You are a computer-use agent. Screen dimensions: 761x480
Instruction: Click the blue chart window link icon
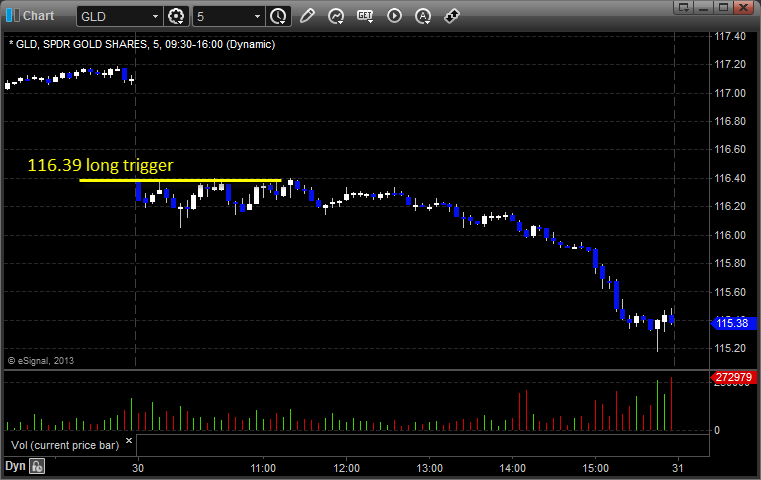pos(13,16)
